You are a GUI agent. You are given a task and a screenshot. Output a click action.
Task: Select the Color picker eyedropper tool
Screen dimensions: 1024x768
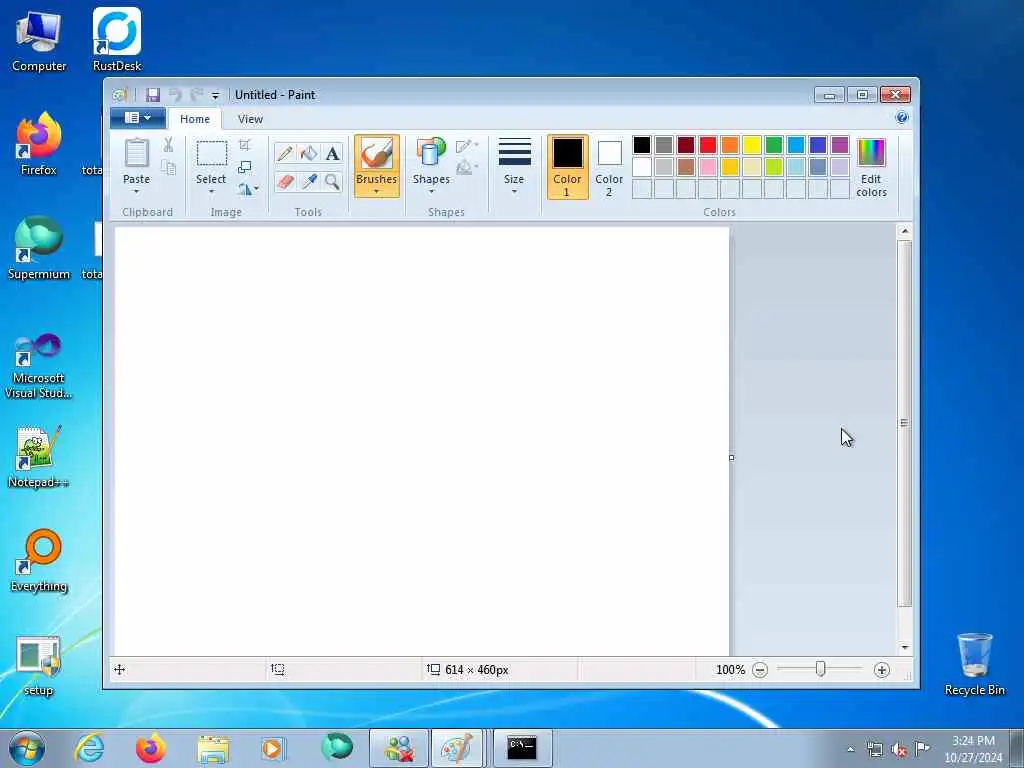pyautogui.click(x=309, y=182)
